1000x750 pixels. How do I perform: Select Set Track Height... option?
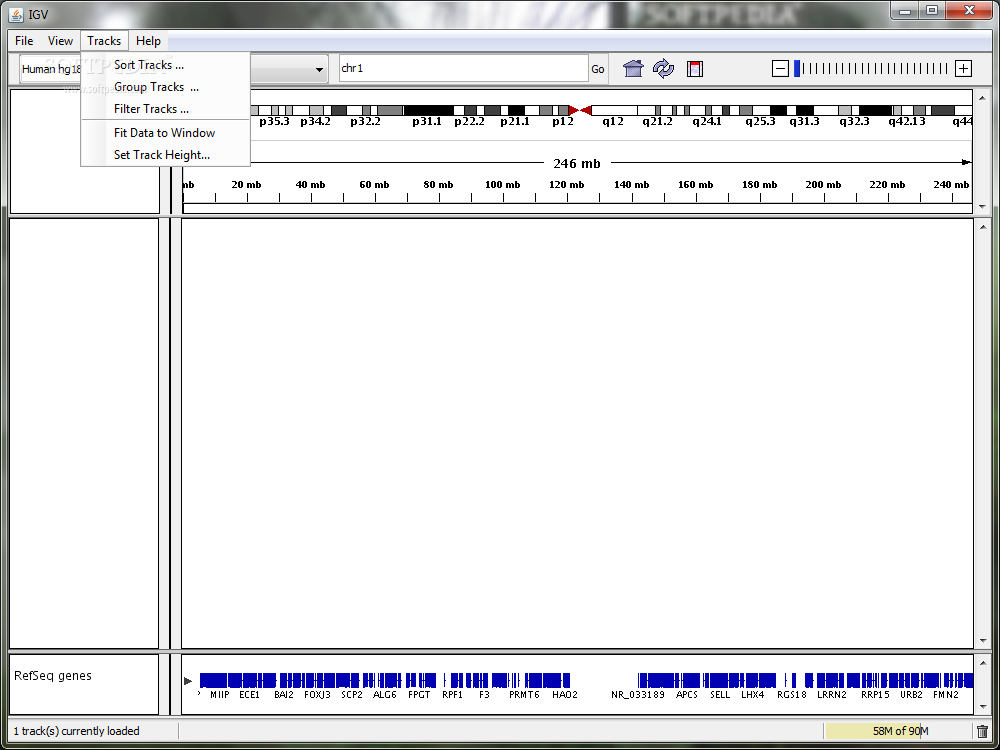[165, 155]
